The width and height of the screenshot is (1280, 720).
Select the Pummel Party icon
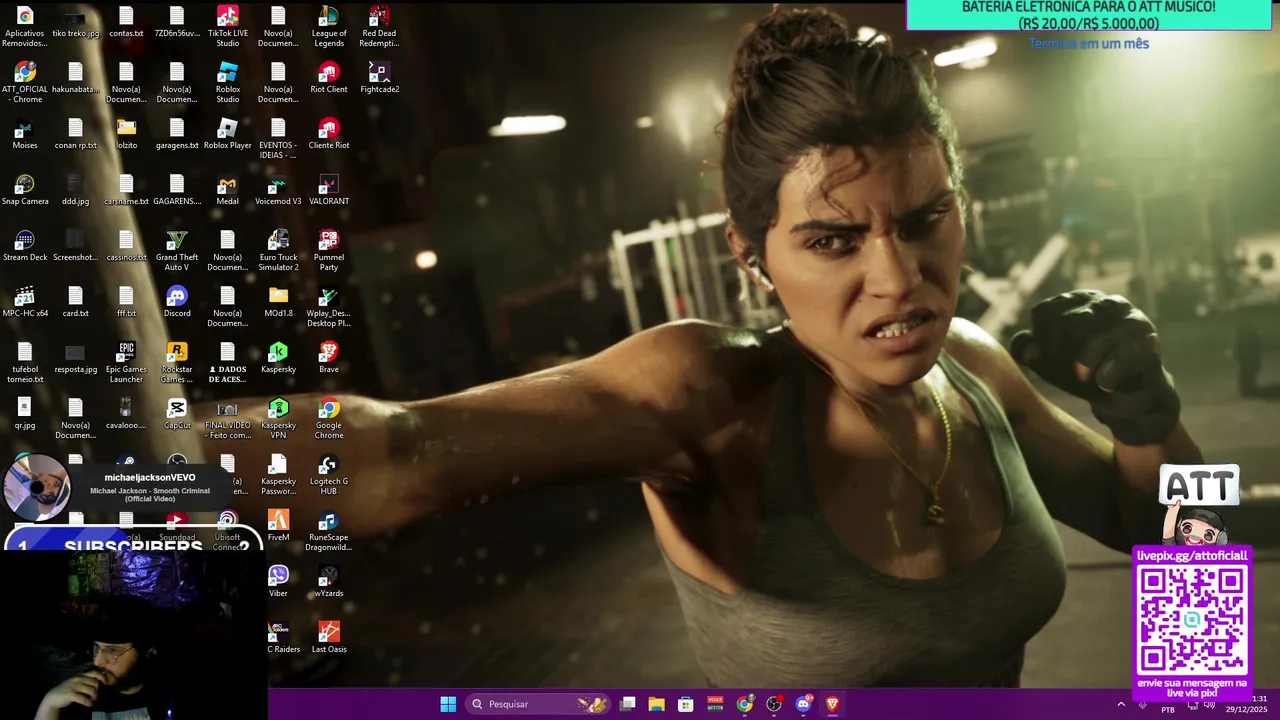(328, 250)
